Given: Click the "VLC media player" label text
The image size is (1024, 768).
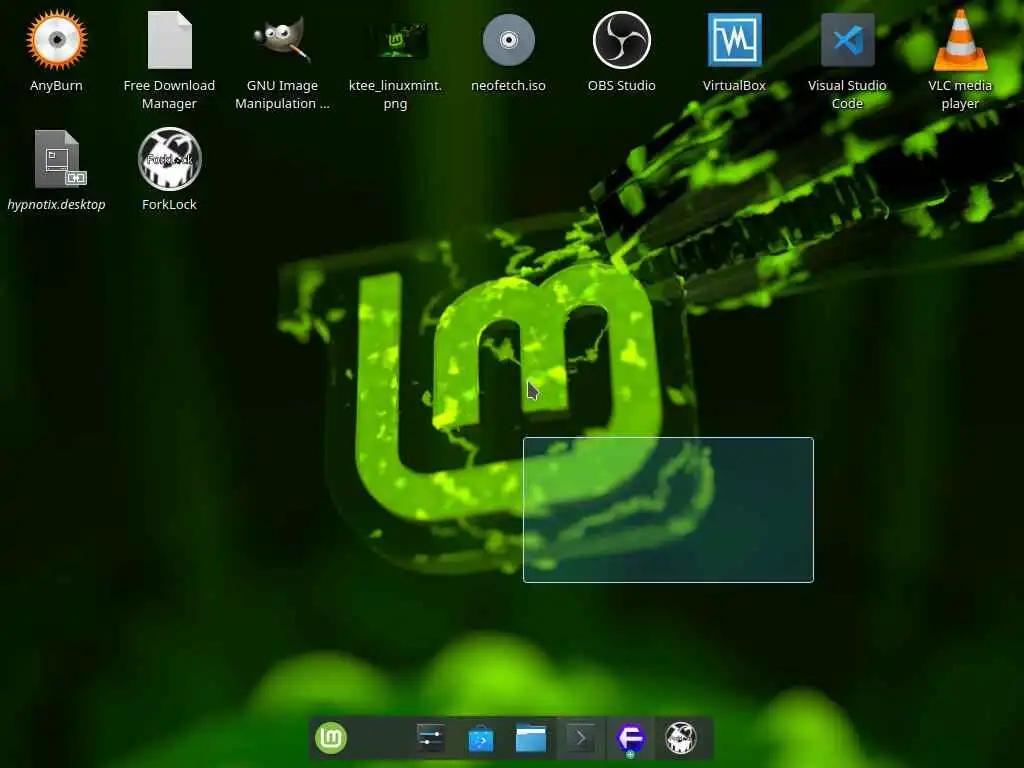Looking at the screenshot, I should pyautogui.click(x=960, y=95).
